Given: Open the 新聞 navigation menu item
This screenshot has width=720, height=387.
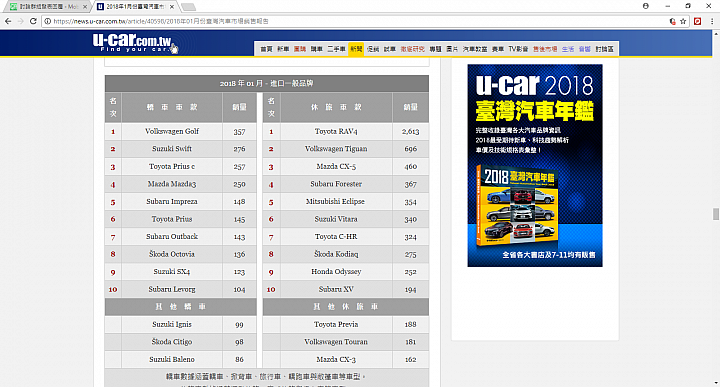Looking at the screenshot, I should pyautogui.click(x=356, y=49).
